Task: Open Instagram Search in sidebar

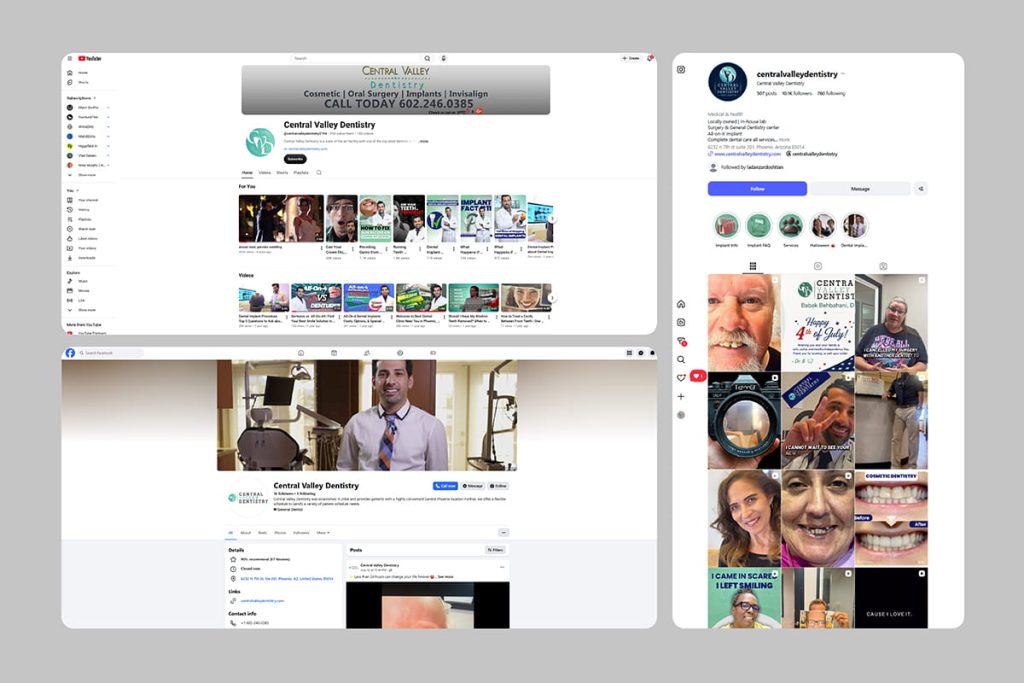Action: pyautogui.click(x=680, y=360)
